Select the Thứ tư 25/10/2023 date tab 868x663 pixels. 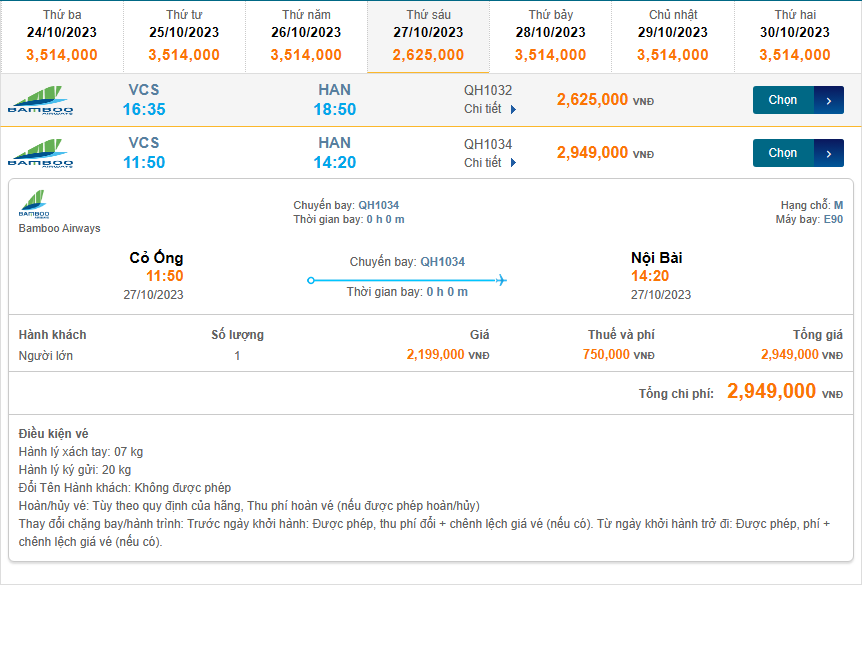click(x=184, y=36)
